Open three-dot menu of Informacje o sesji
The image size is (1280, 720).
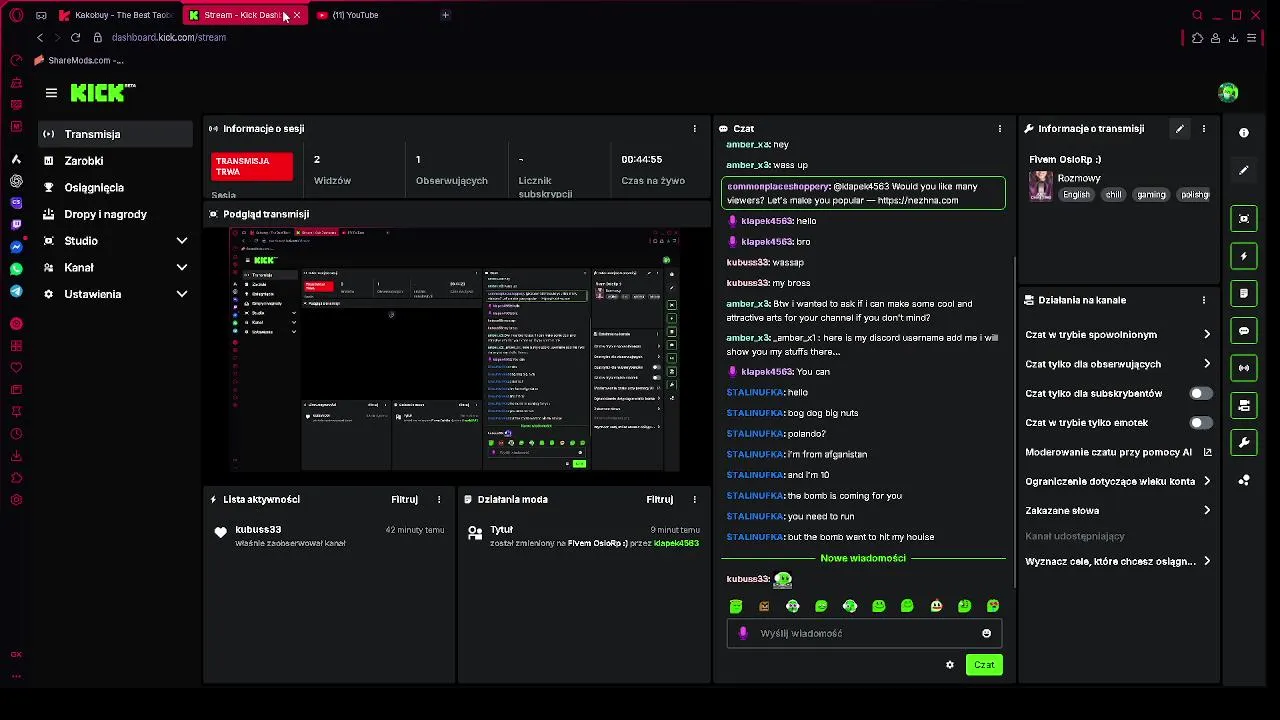point(695,129)
